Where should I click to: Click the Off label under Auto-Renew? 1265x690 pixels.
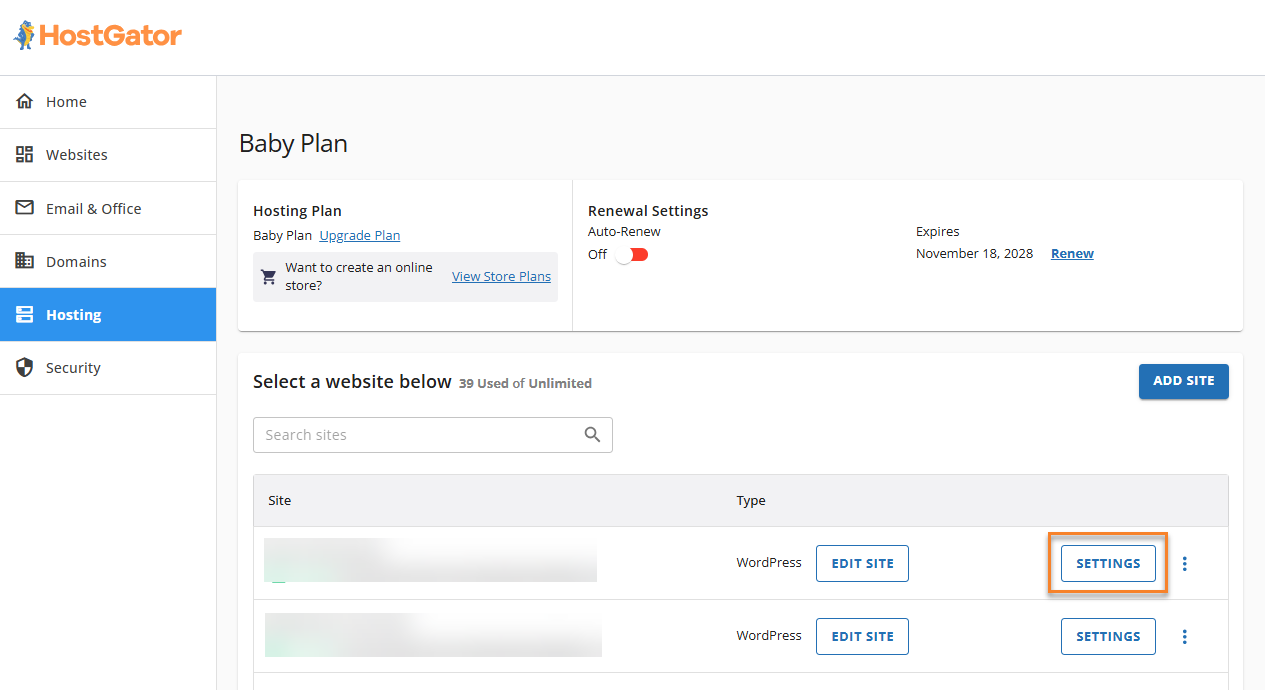pyautogui.click(x=597, y=255)
